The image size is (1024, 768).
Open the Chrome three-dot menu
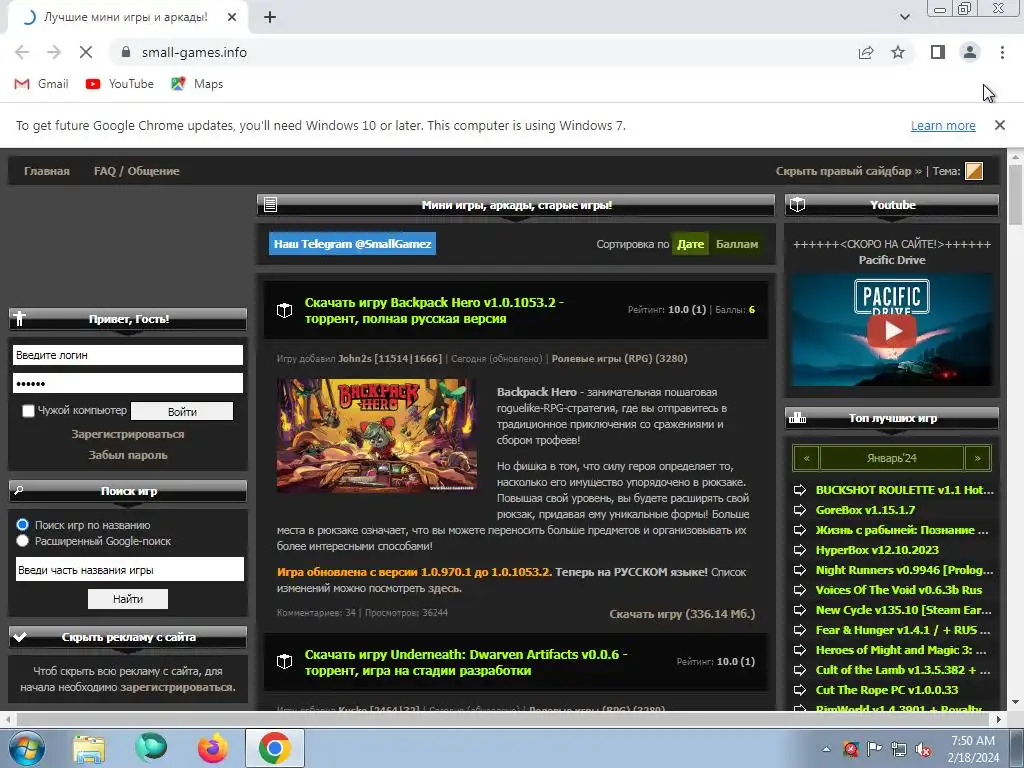pyautogui.click(x=1002, y=52)
